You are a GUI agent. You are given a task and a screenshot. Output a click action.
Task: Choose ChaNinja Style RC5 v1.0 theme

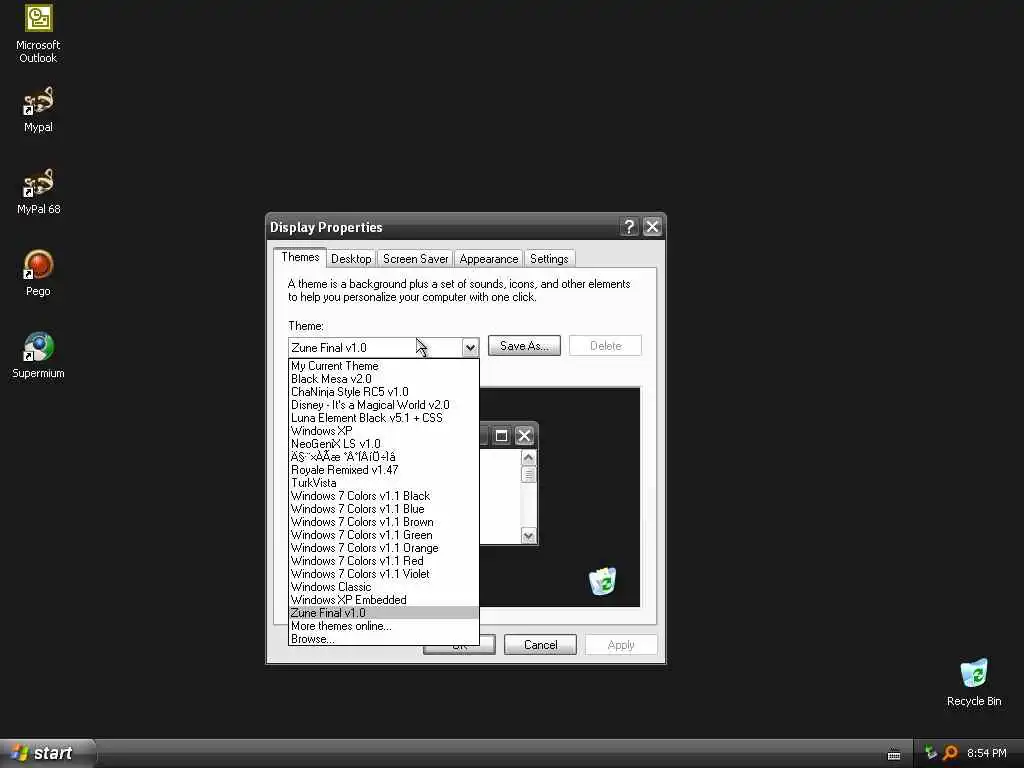coord(383,392)
